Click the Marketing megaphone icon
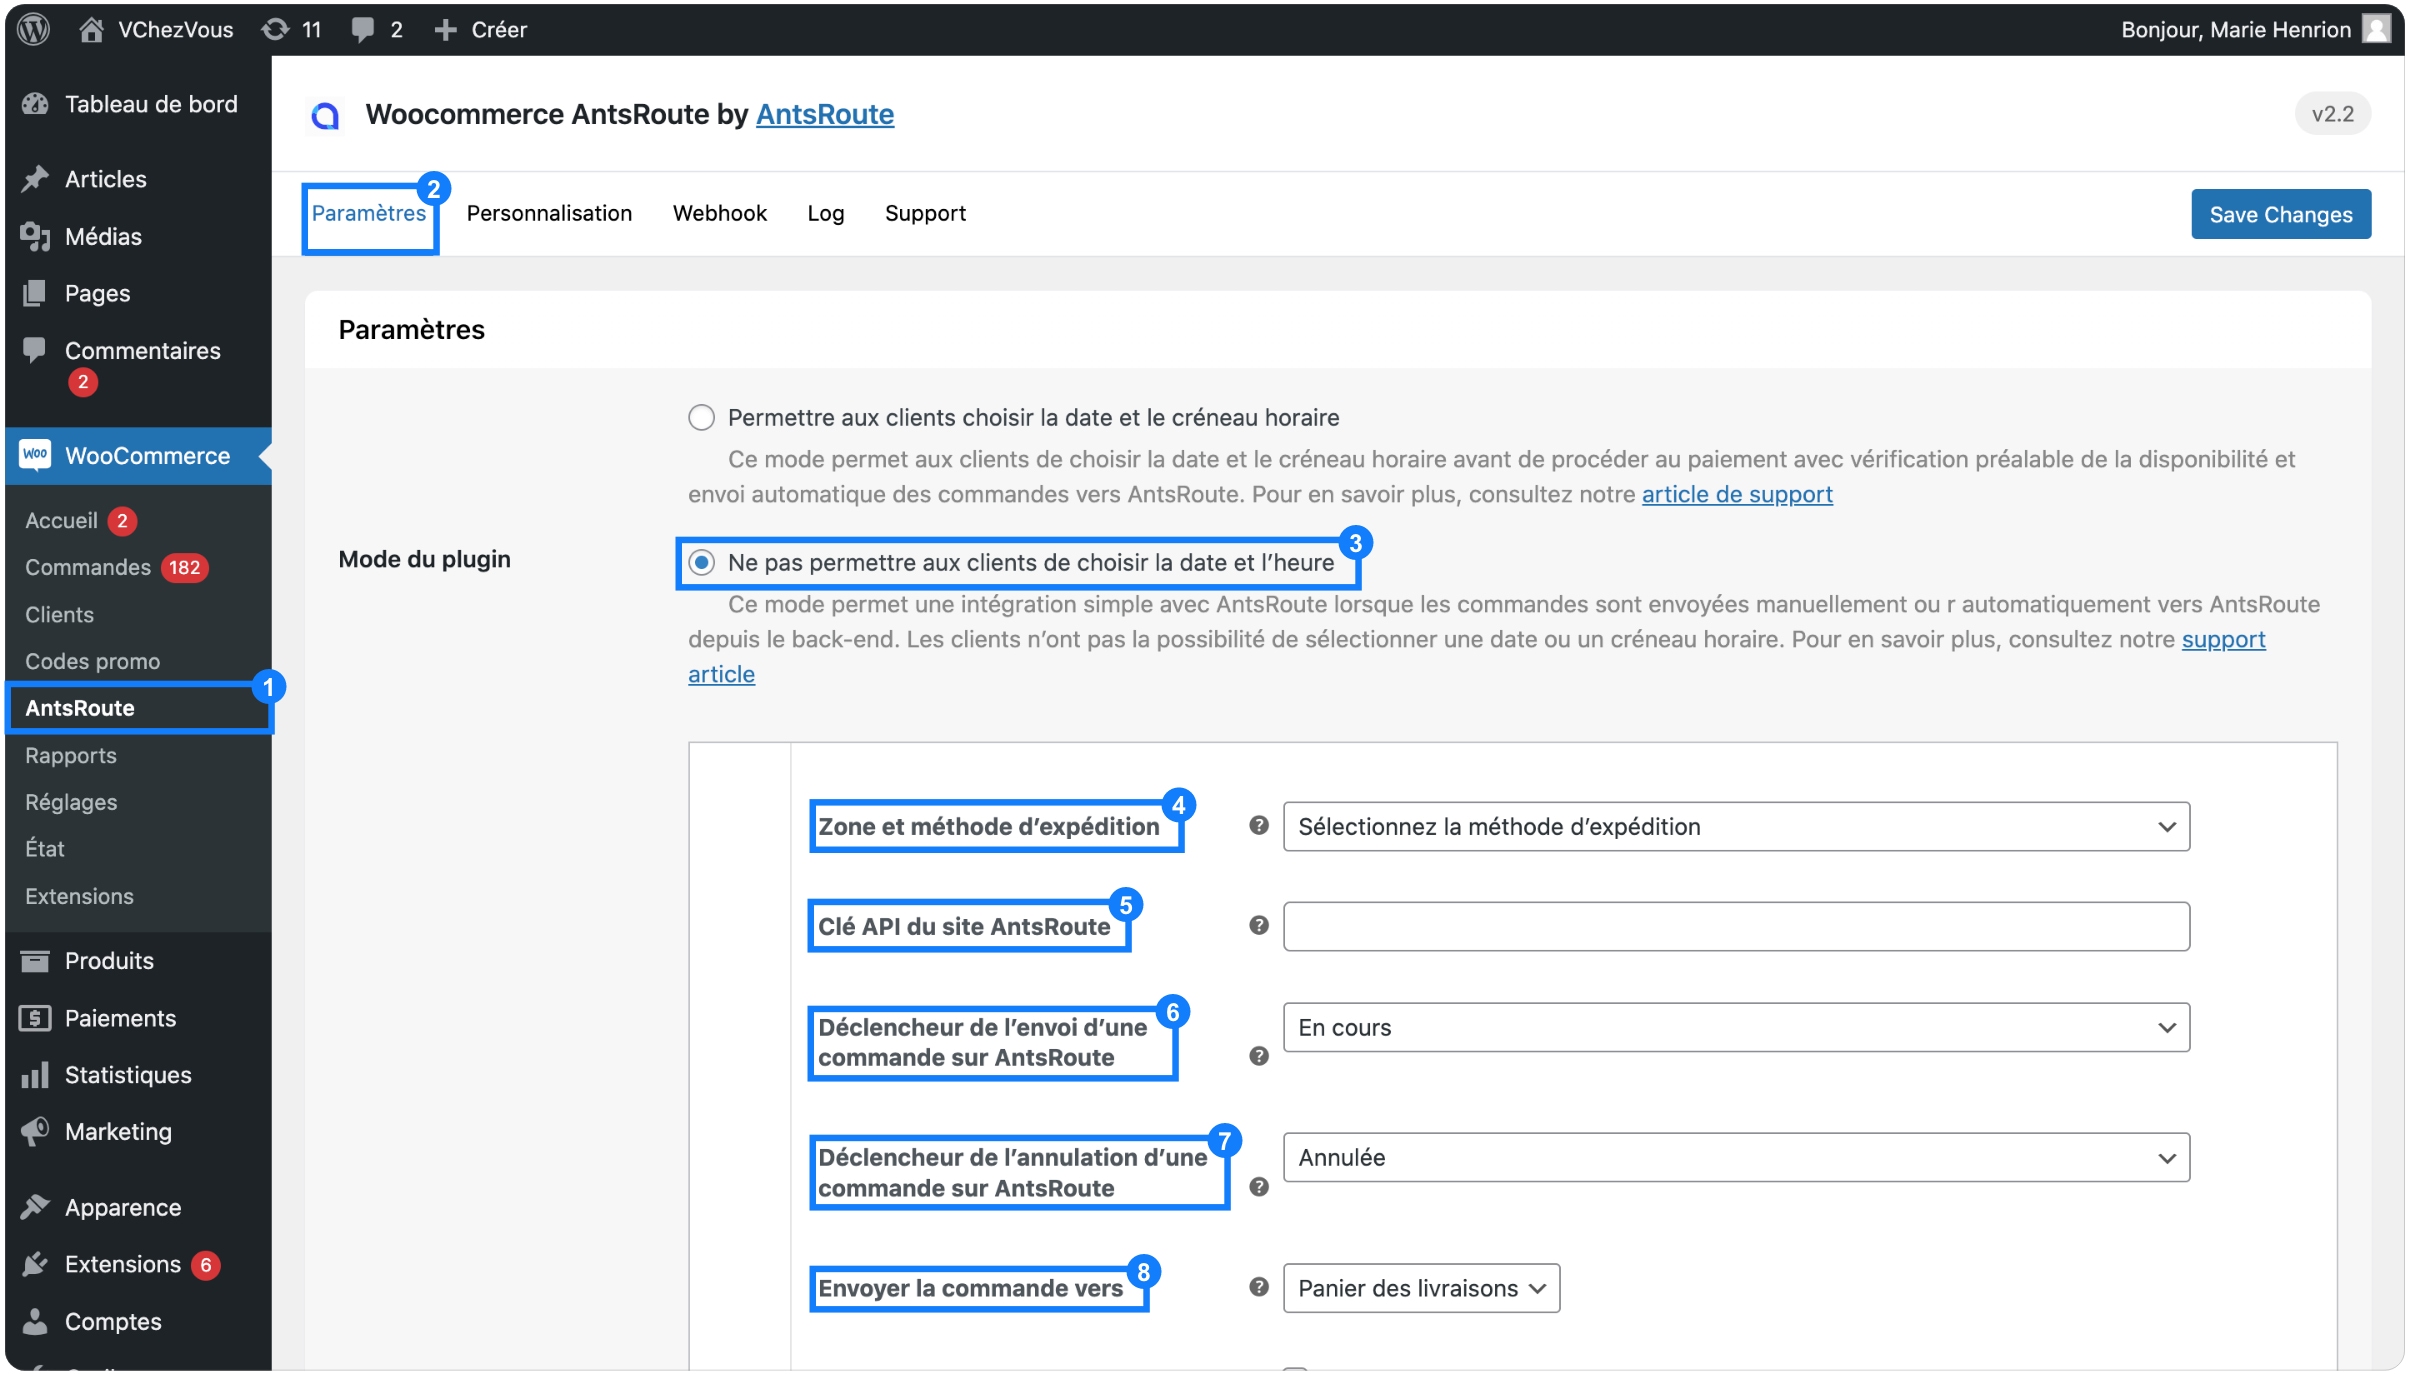 click(35, 1131)
